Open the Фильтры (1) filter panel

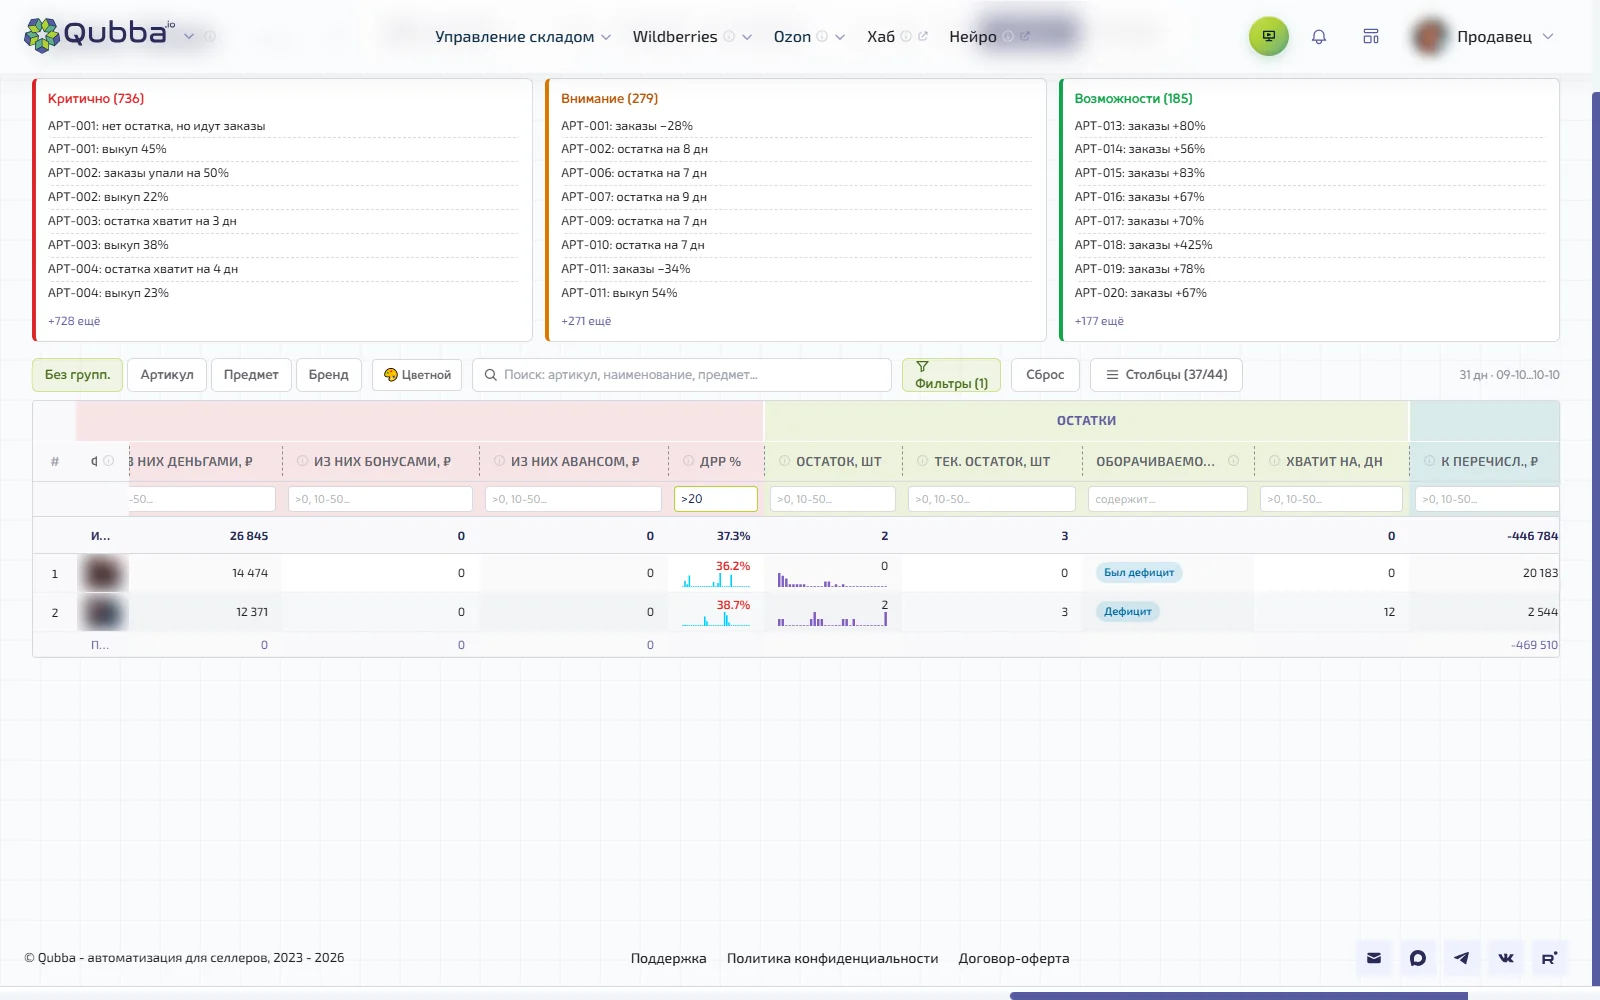(951, 375)
